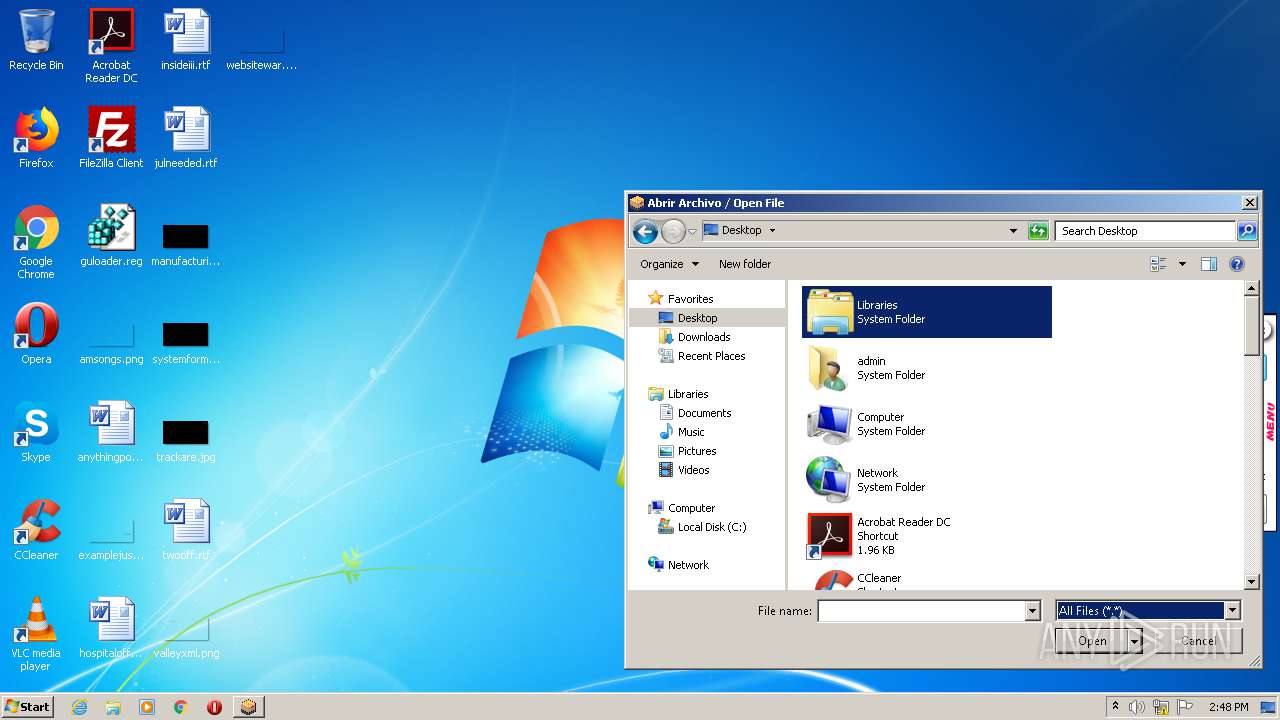Image resolution: width=1280 pixels, height=720 pixels.
Task: Select Videos library in navigation pane
Action: (x=693, y=470)
